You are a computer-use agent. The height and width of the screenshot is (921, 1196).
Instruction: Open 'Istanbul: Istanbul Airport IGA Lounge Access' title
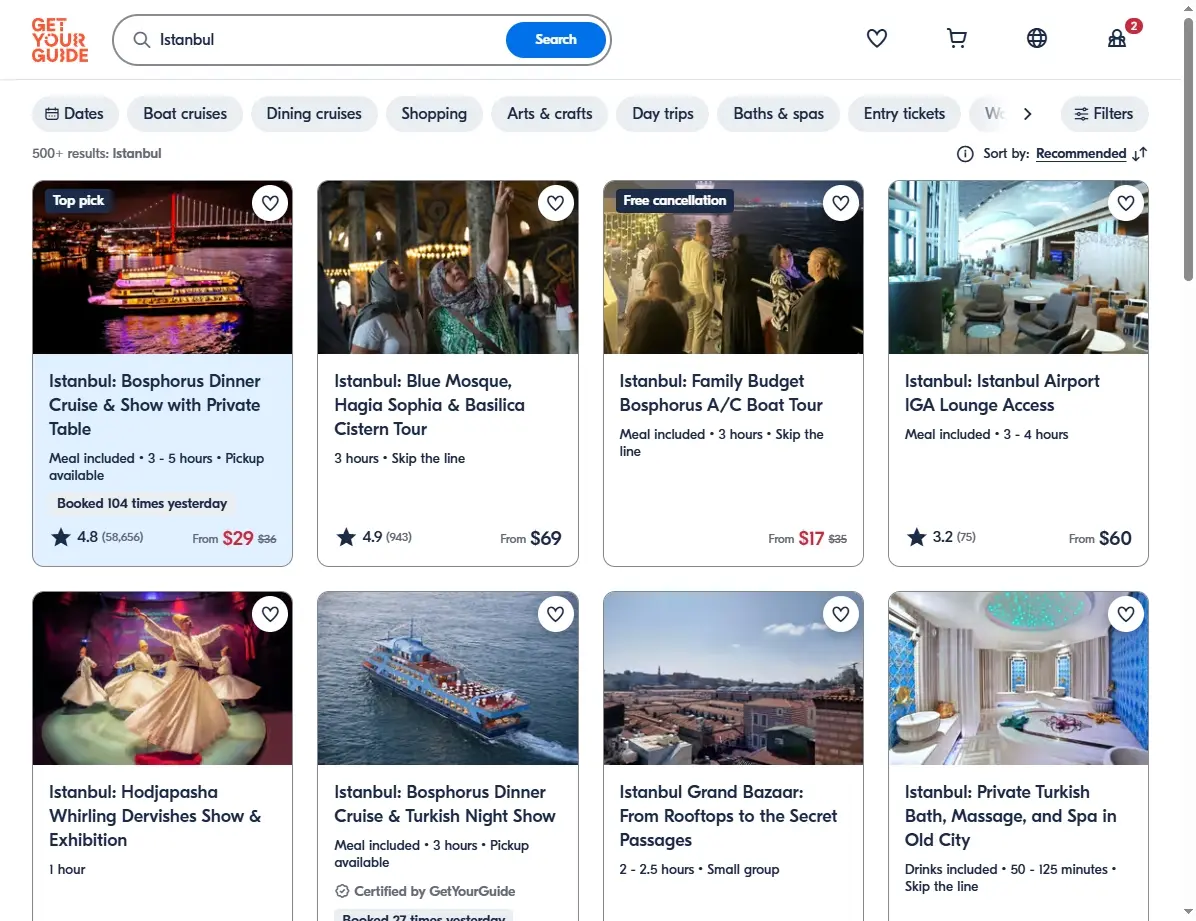tap(1002, 393)
